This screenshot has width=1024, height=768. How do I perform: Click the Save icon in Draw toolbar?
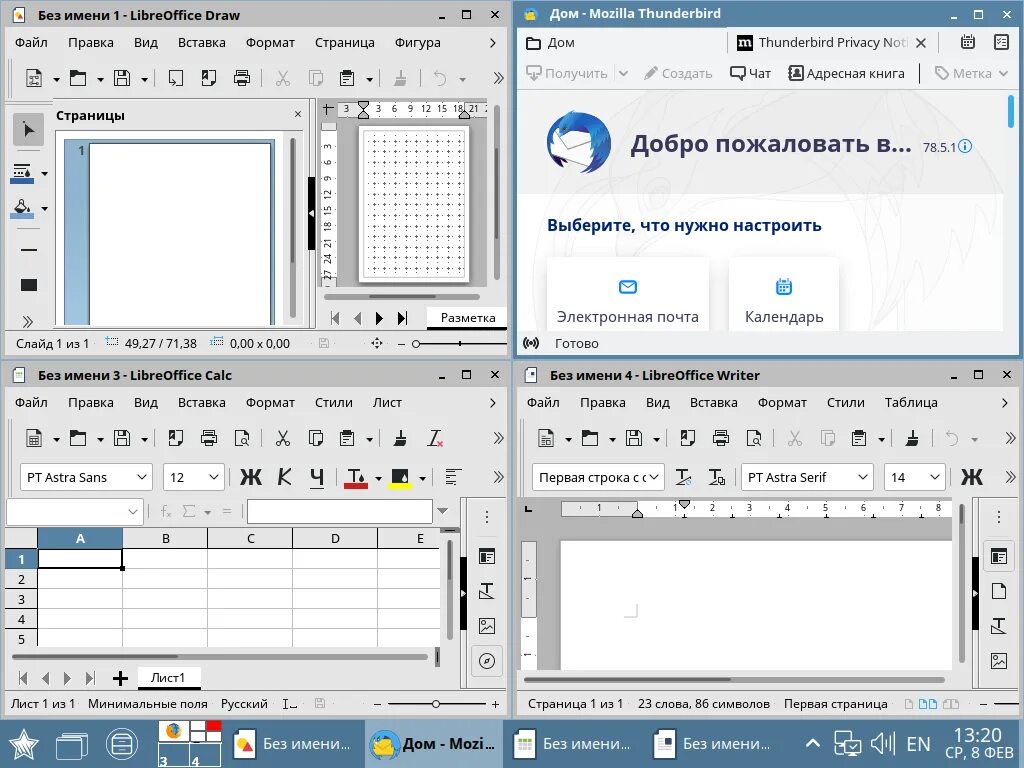pyautogui.click(x=121, y=78)
